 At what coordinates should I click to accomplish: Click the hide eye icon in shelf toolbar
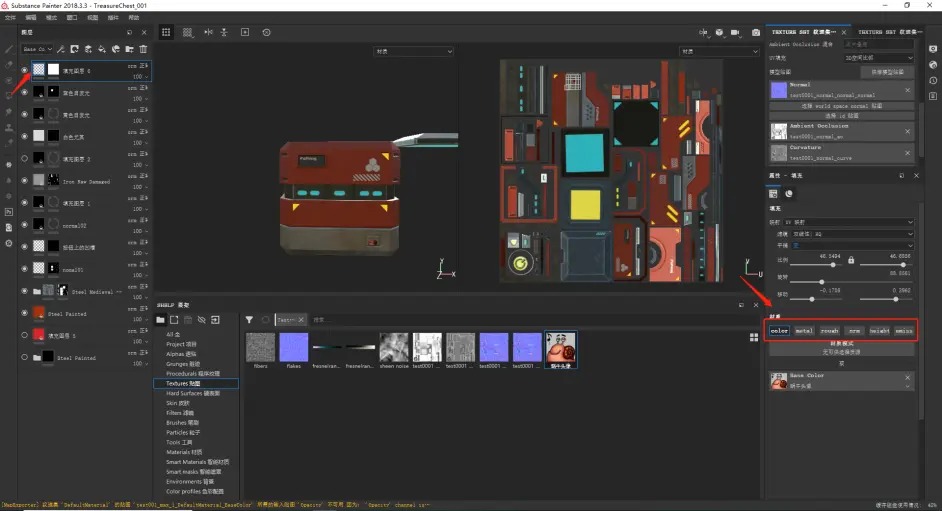tap(201, 319)
